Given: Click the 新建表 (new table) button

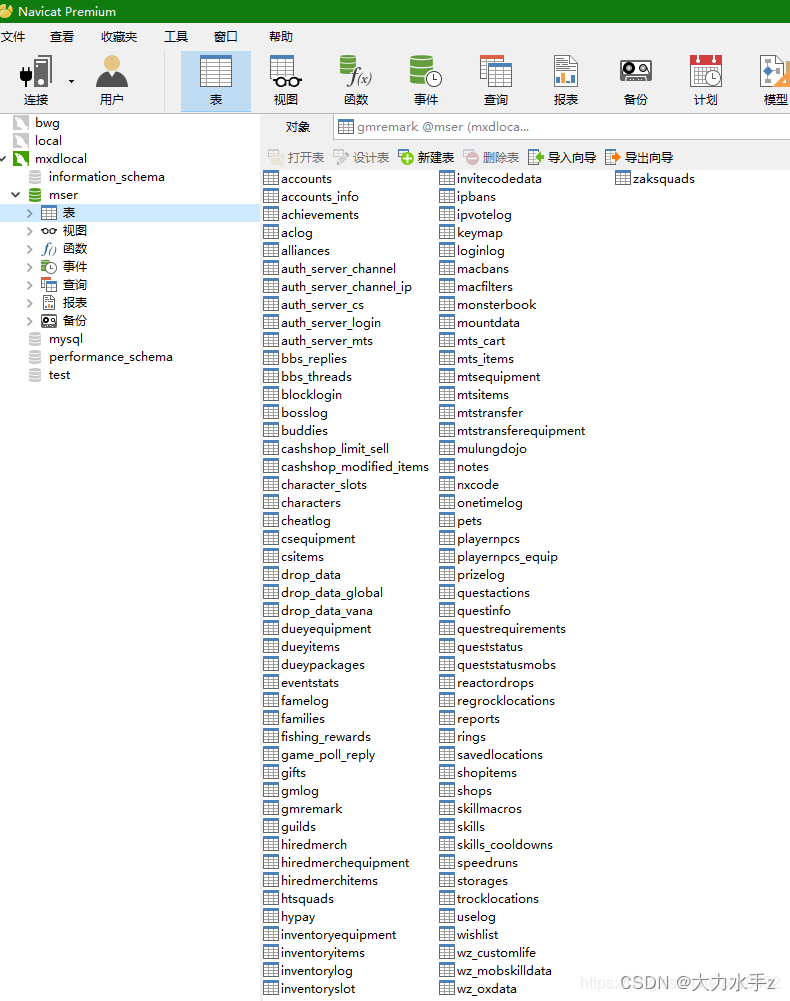Looking at the screenshot, I should coord(426,157).
